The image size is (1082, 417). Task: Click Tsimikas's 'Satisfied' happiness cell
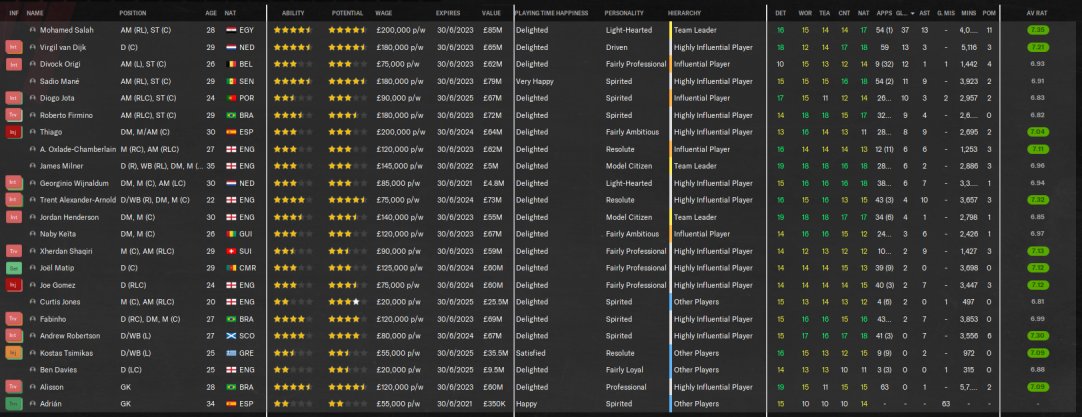point(531,353)
